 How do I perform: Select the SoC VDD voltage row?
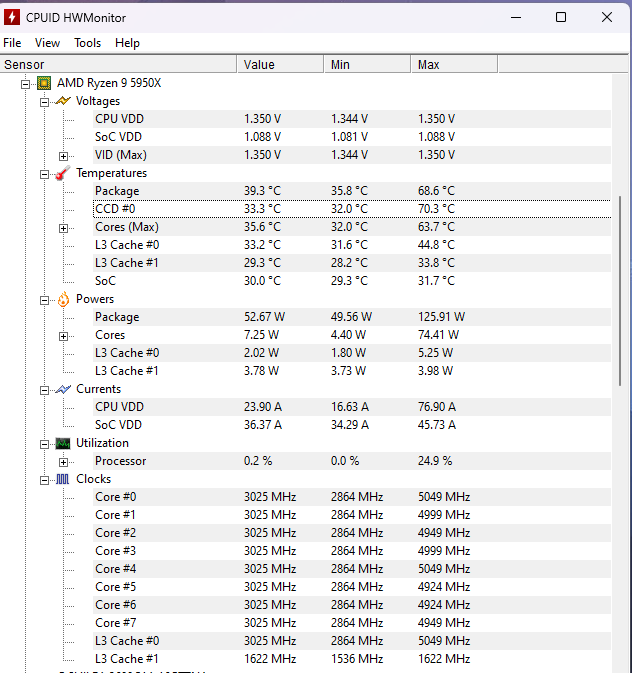[352, 137]
